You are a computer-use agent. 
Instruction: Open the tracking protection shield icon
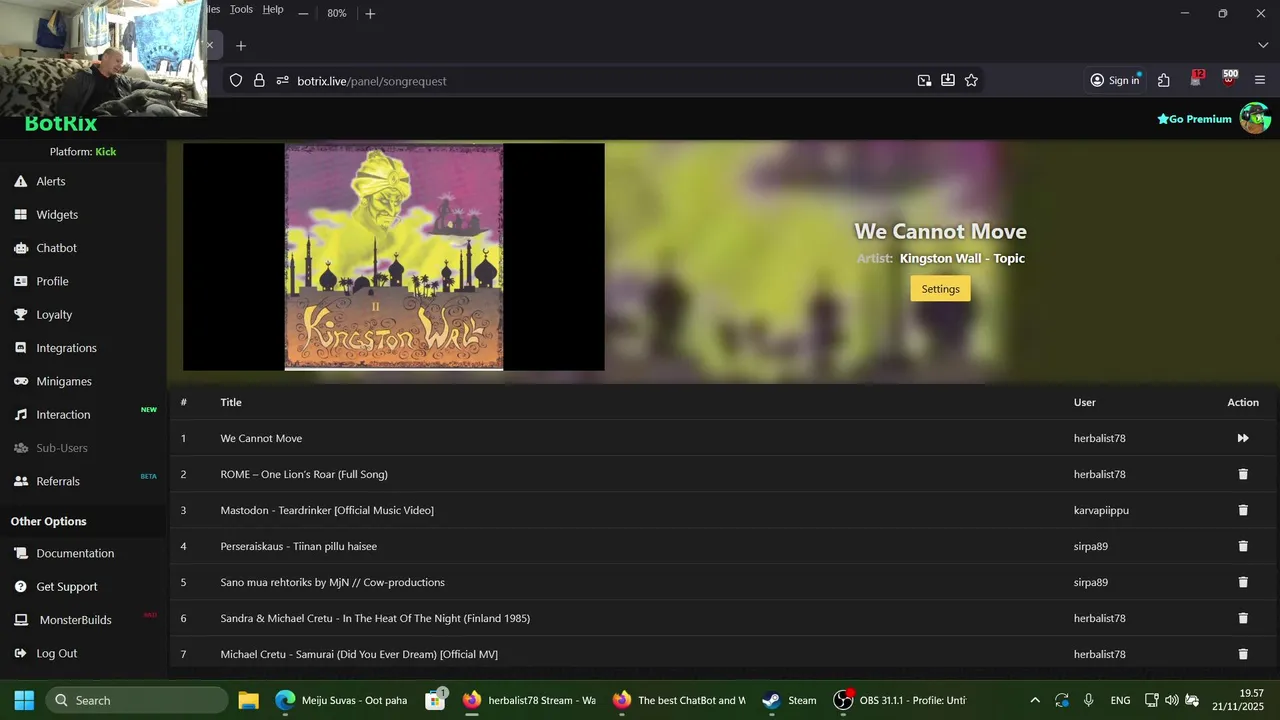(x=236, y=81)
